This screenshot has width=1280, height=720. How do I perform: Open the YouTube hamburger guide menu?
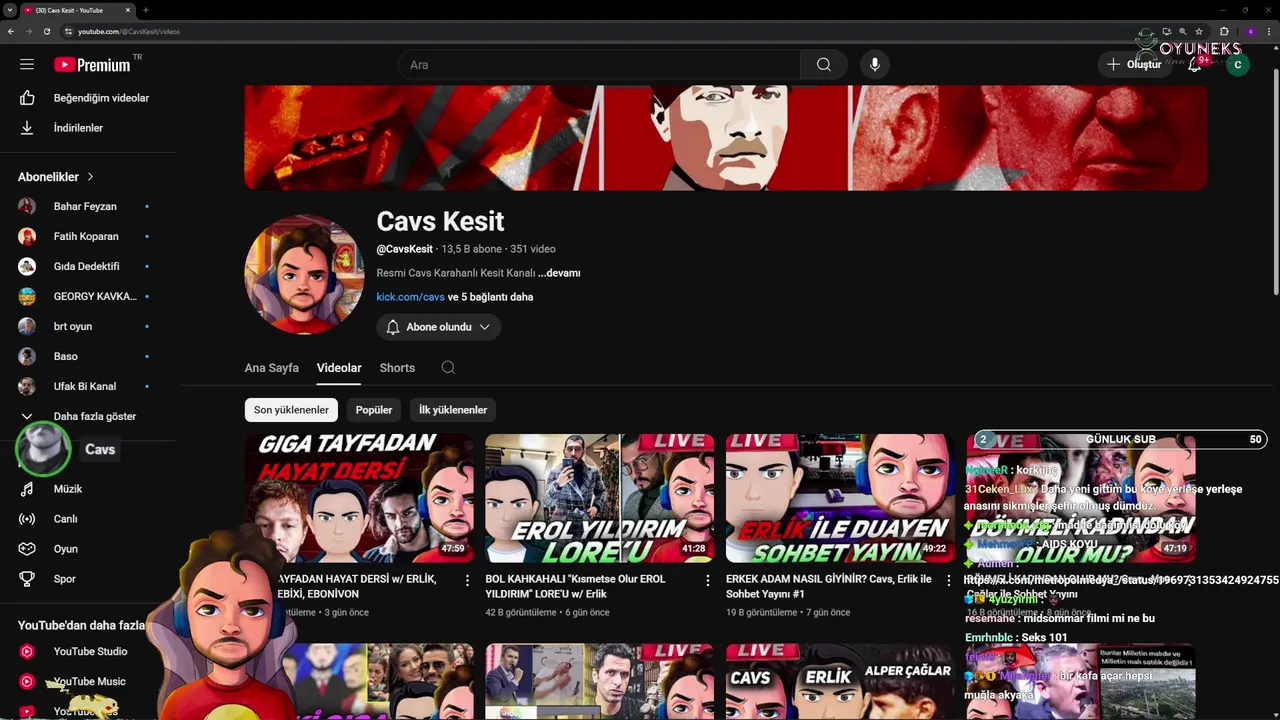[27, 64]
